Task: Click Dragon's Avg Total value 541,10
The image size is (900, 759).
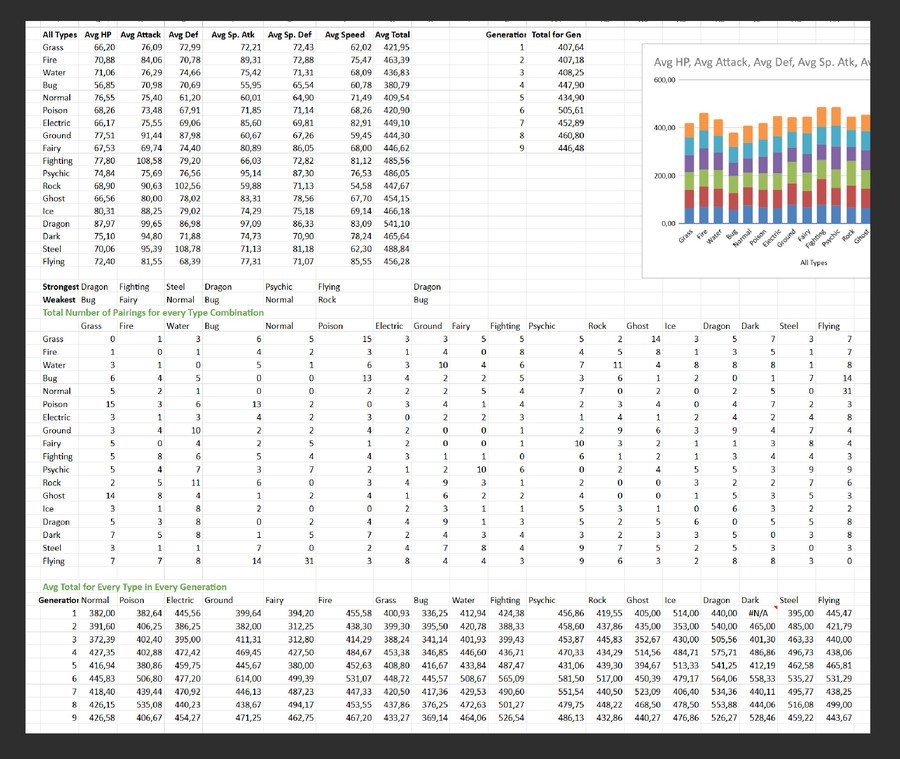Action: [397, 223]
